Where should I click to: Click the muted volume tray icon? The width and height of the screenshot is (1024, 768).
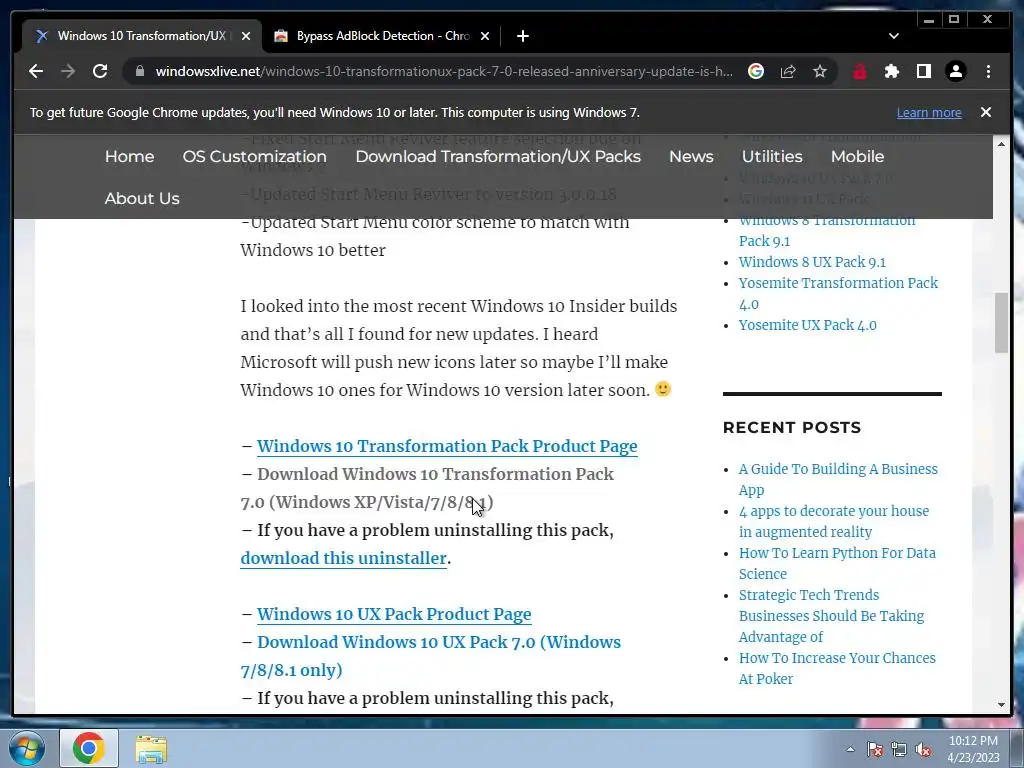[923, 750]
